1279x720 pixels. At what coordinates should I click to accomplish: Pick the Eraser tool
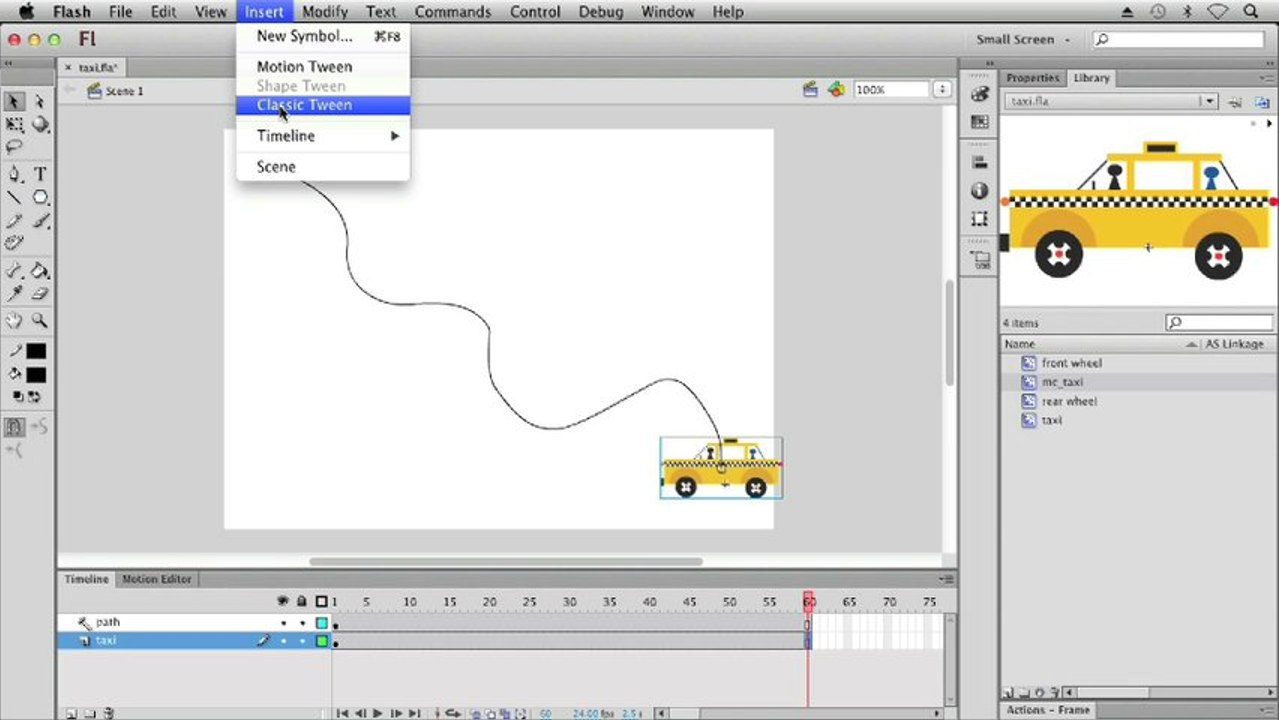tap(40, 294)
